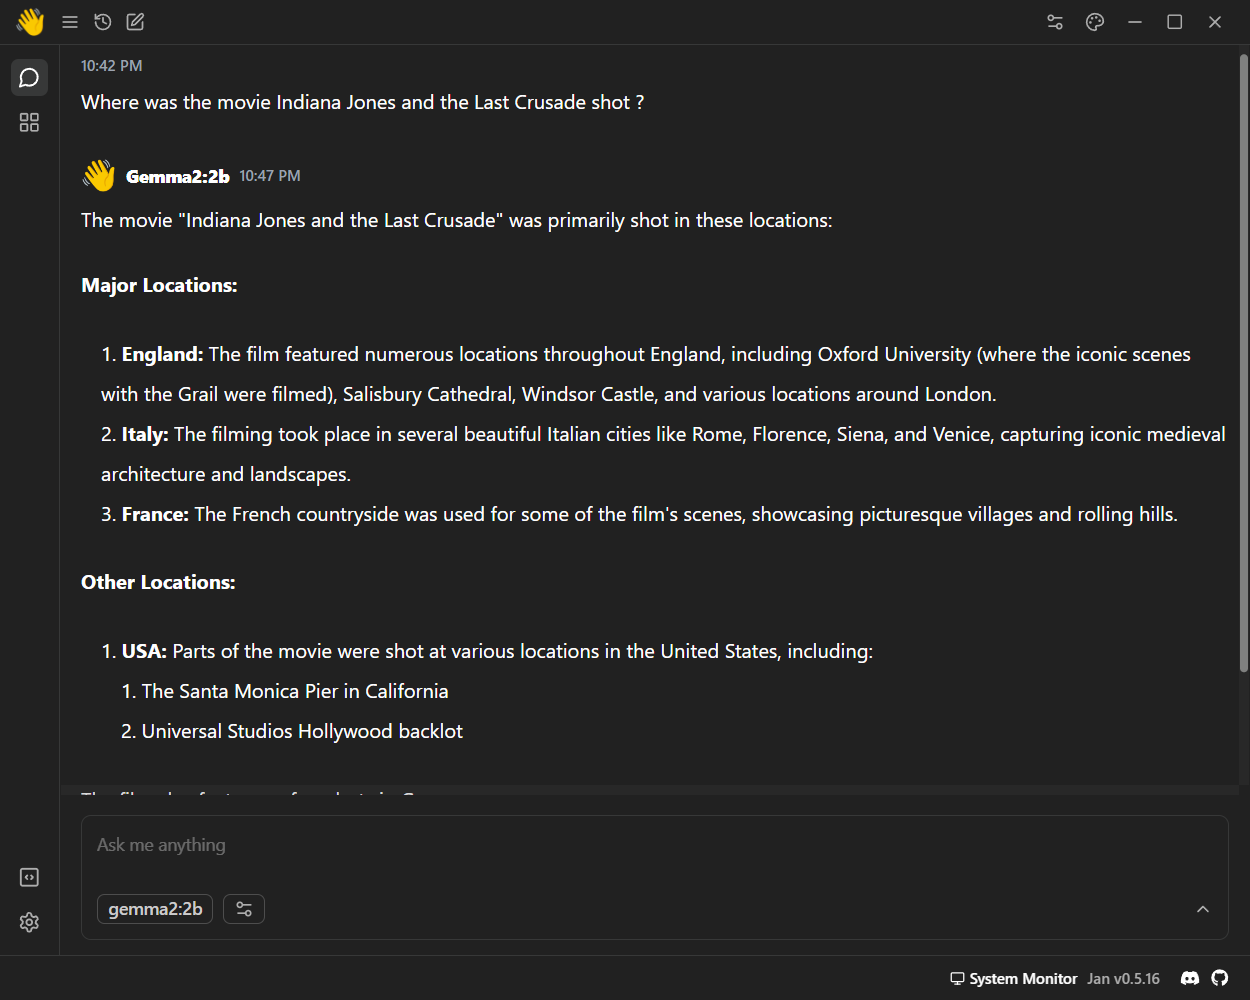Maximize the Jan window
Viewport: 1250px width, 1000px height.
coord(1175,22)
